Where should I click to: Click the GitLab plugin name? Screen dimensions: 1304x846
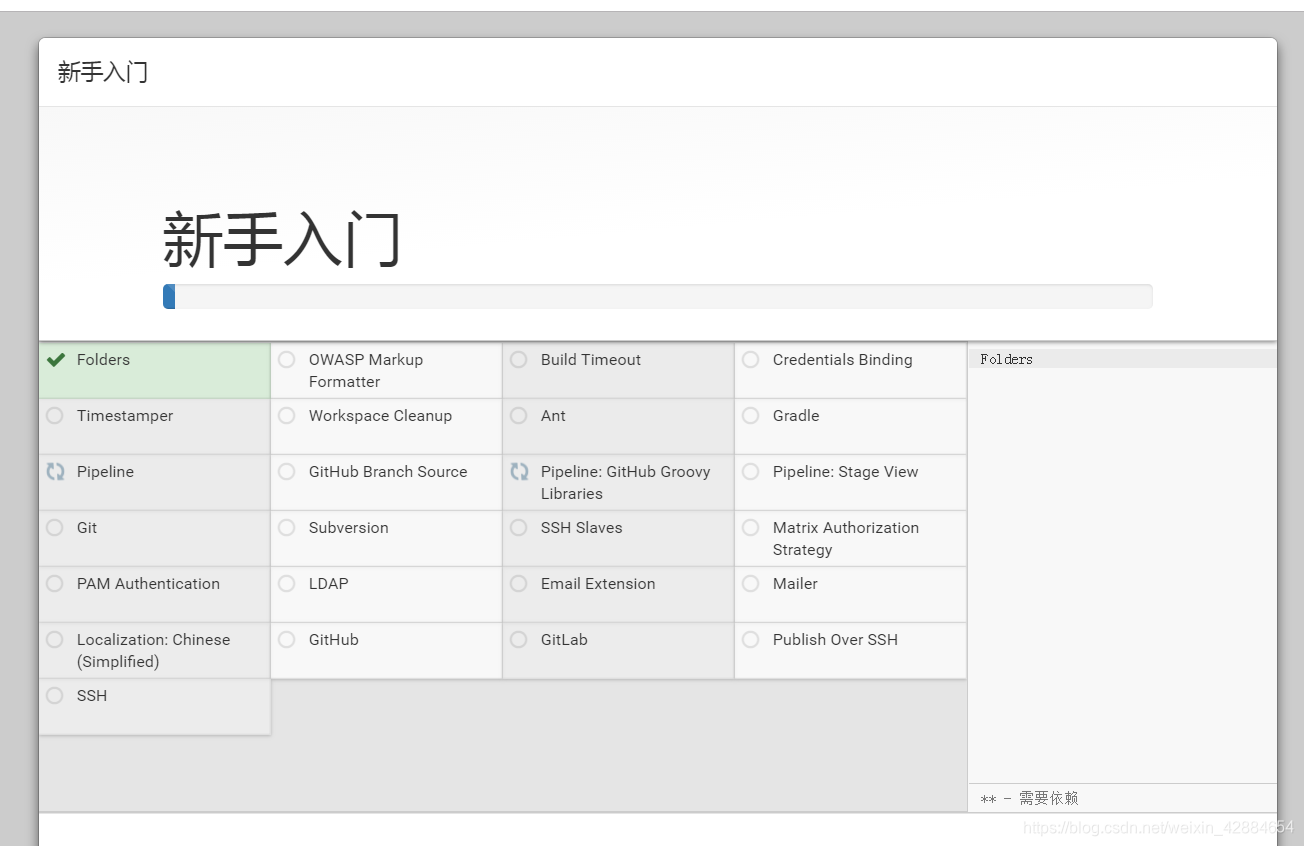point(564,640)
